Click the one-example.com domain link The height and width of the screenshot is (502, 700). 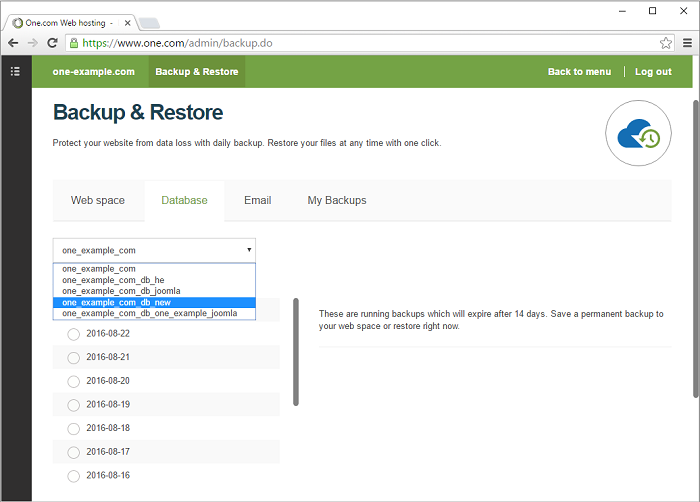click(93, 71)
